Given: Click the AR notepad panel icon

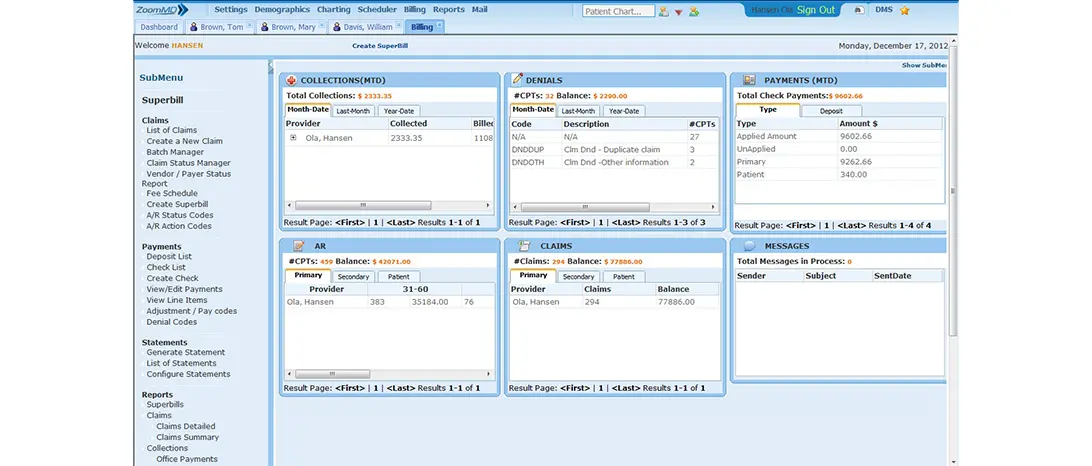Looking at the screenshot, I should click(299, 246).
